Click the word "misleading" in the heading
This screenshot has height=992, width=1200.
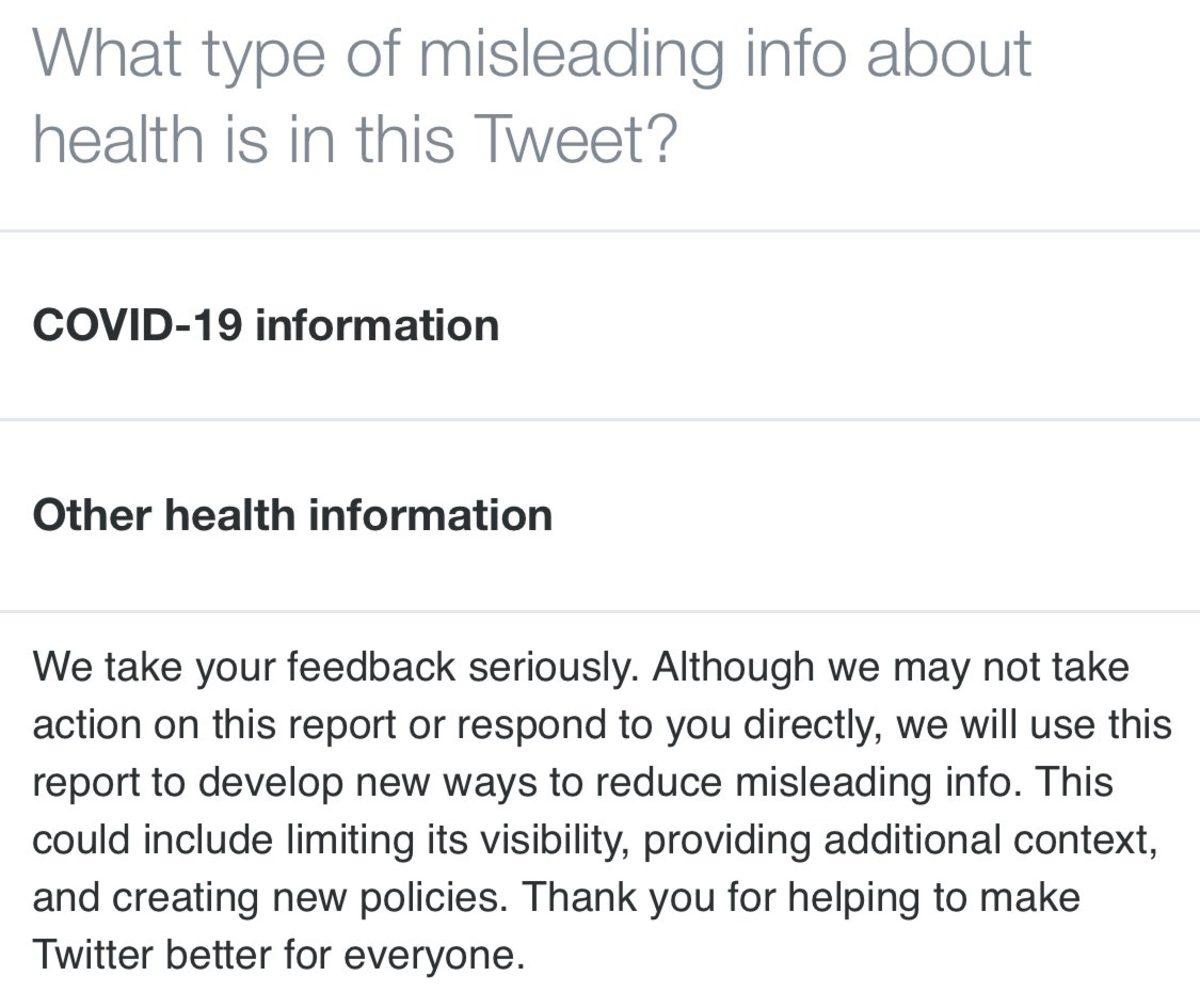tap(569, 55)
